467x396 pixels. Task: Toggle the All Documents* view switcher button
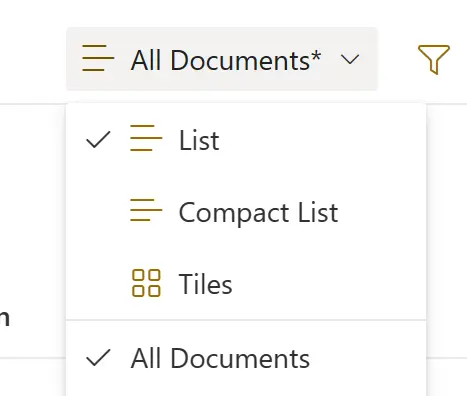(x=222, y=59)
